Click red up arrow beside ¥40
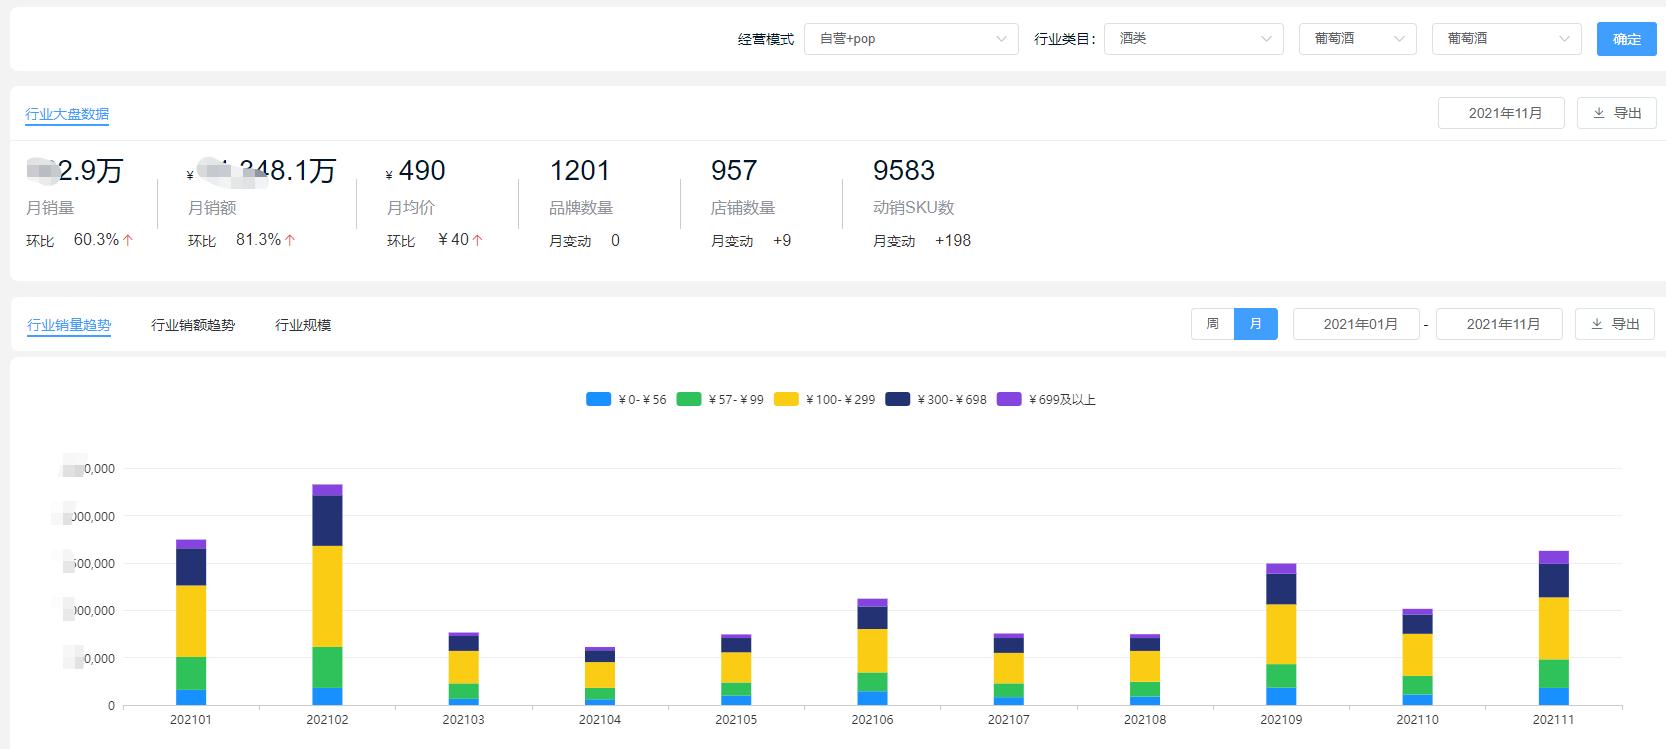The height and width of the screenshot is (749, 1666). point(478,240)
